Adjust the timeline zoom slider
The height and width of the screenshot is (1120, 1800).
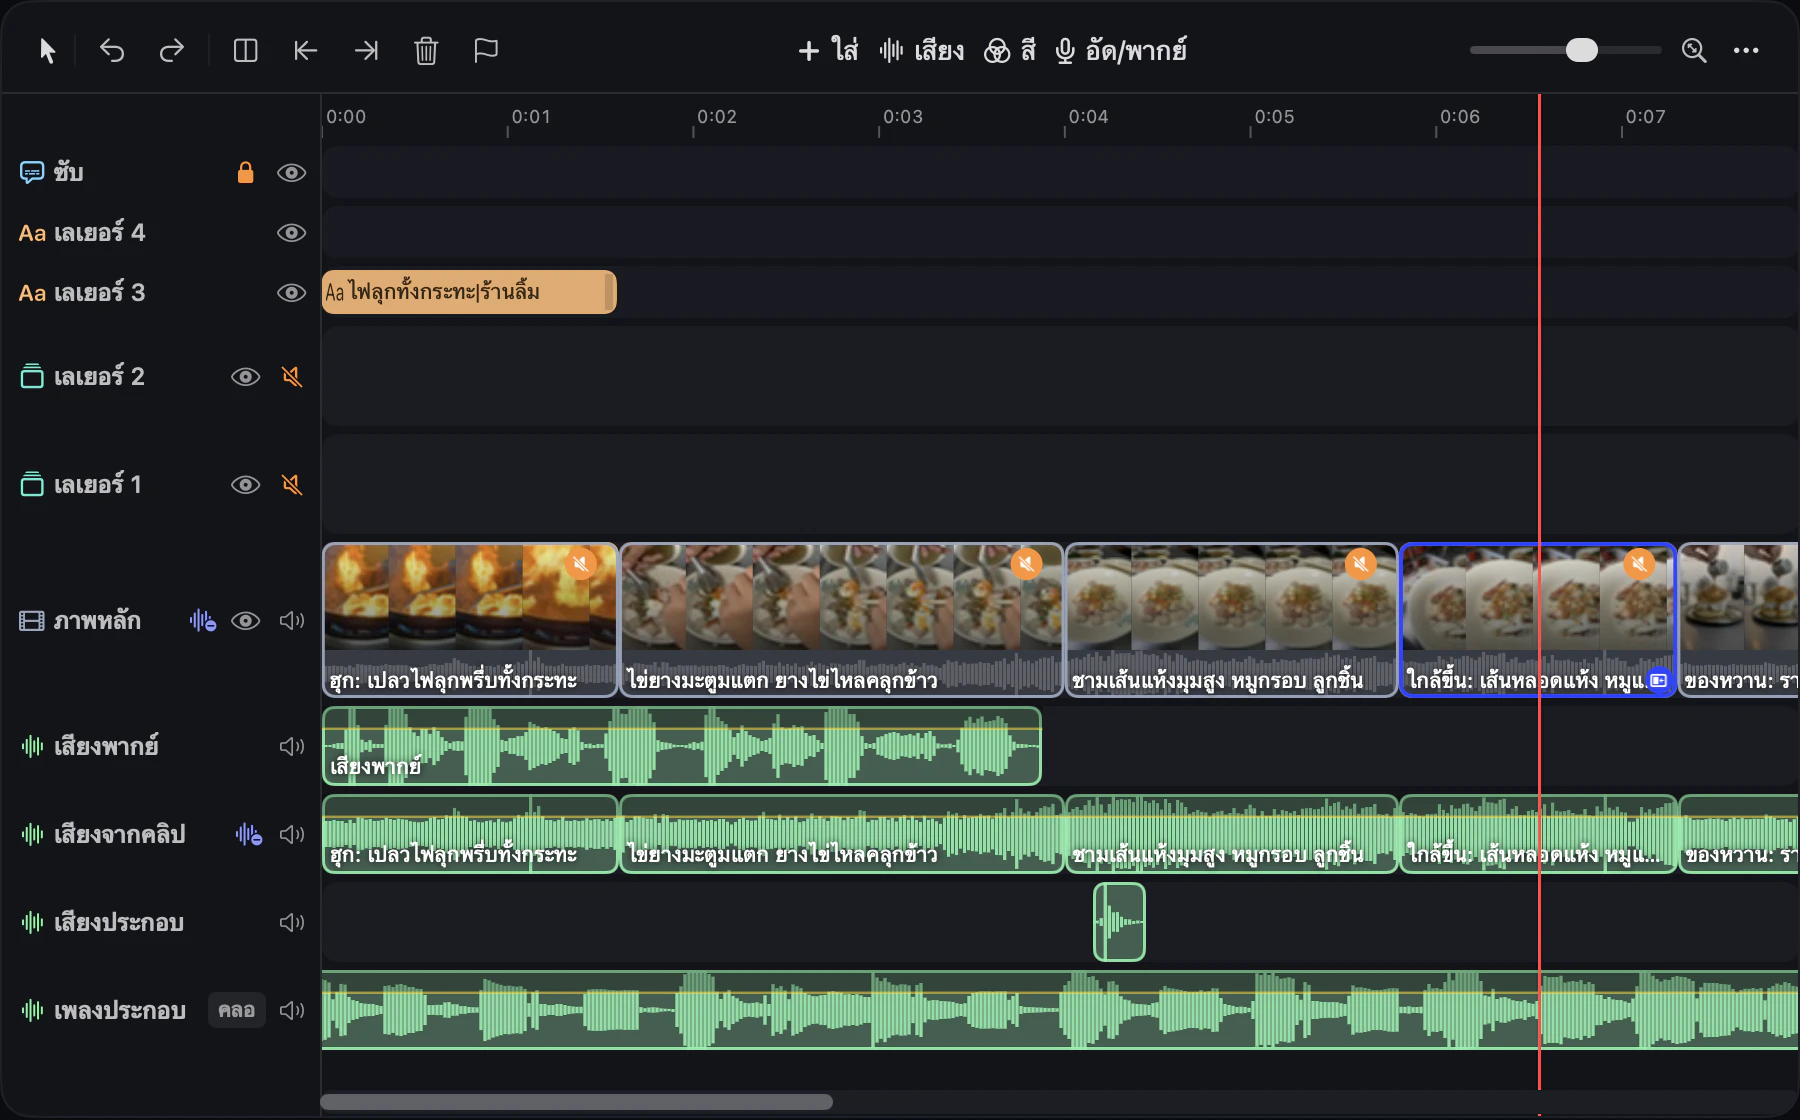coord(1565,50)
